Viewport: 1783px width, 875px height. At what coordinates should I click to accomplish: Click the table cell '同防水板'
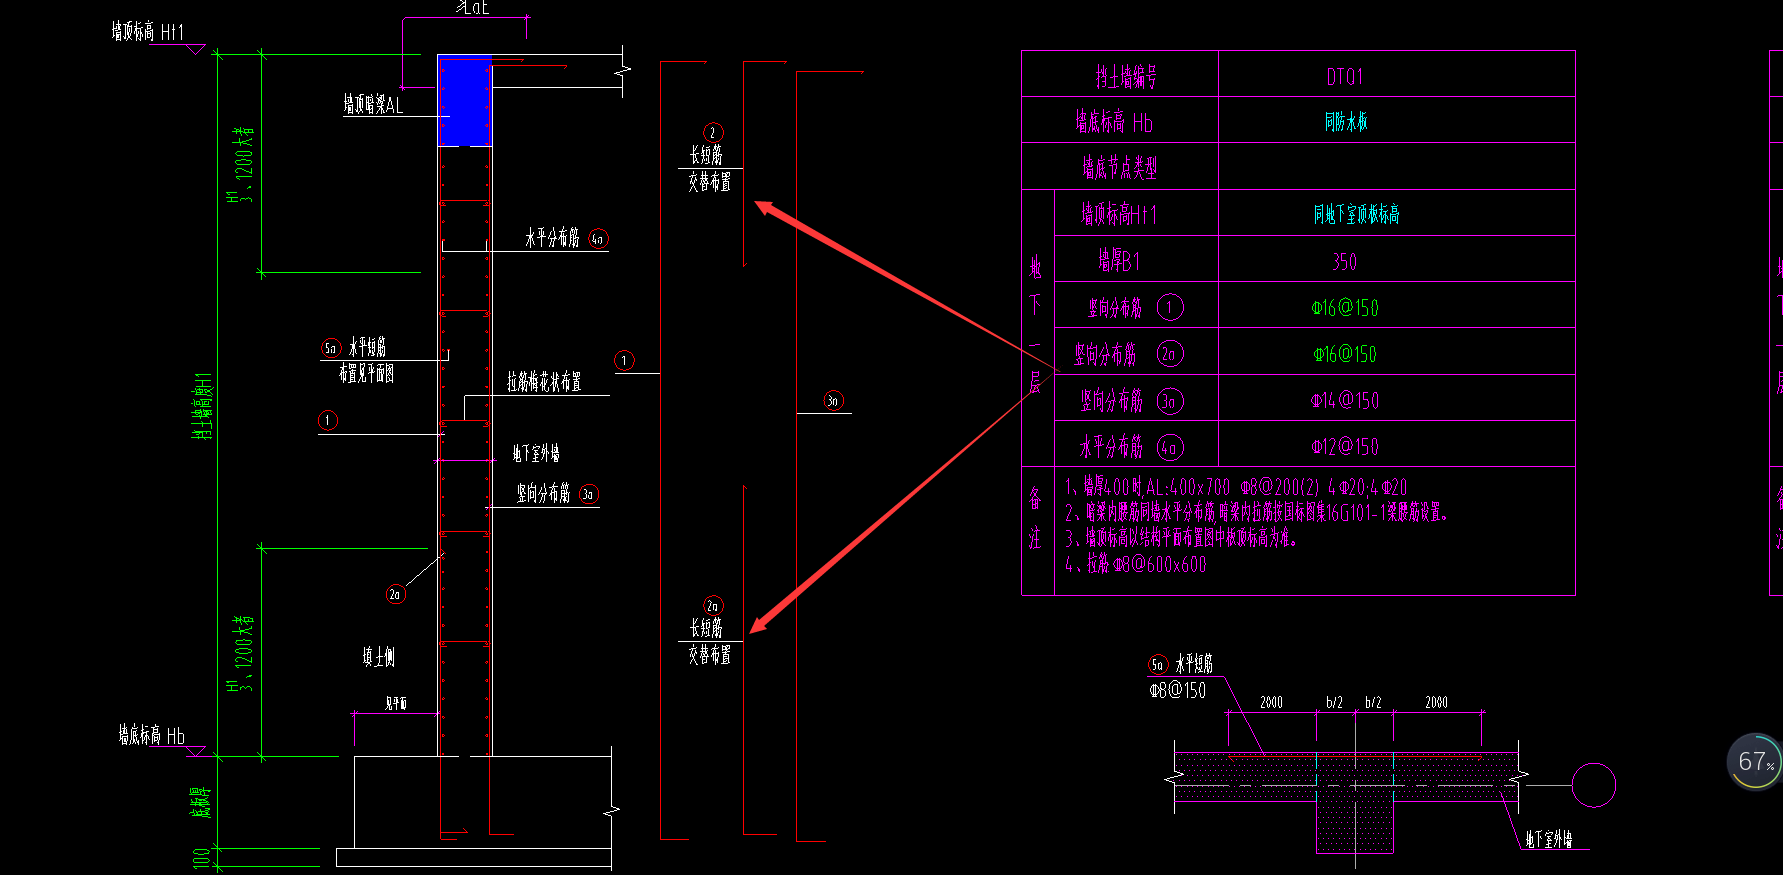coord(1346,122)
